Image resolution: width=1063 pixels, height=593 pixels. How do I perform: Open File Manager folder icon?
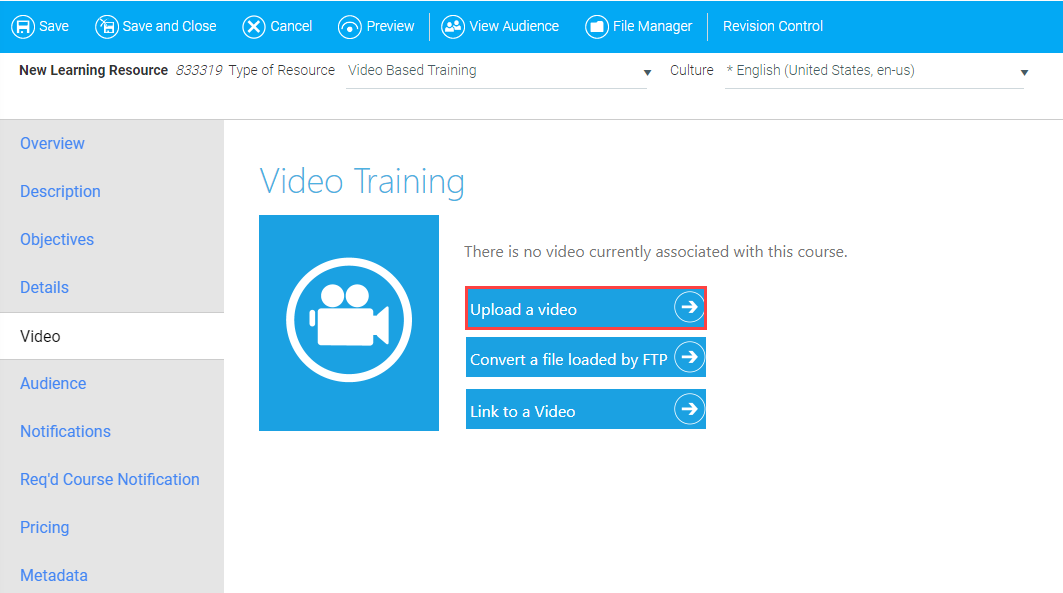click(x=597, y=27)
